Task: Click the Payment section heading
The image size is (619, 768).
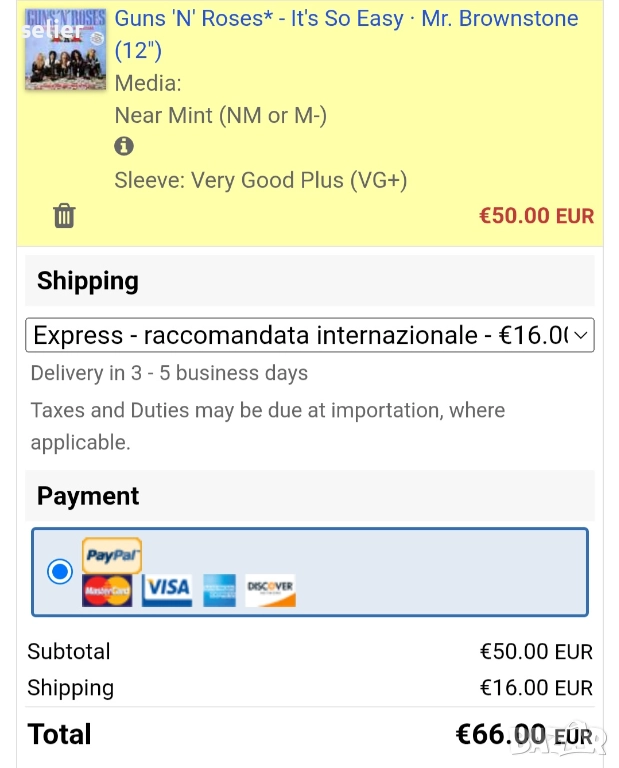Action: coord(88,496)
